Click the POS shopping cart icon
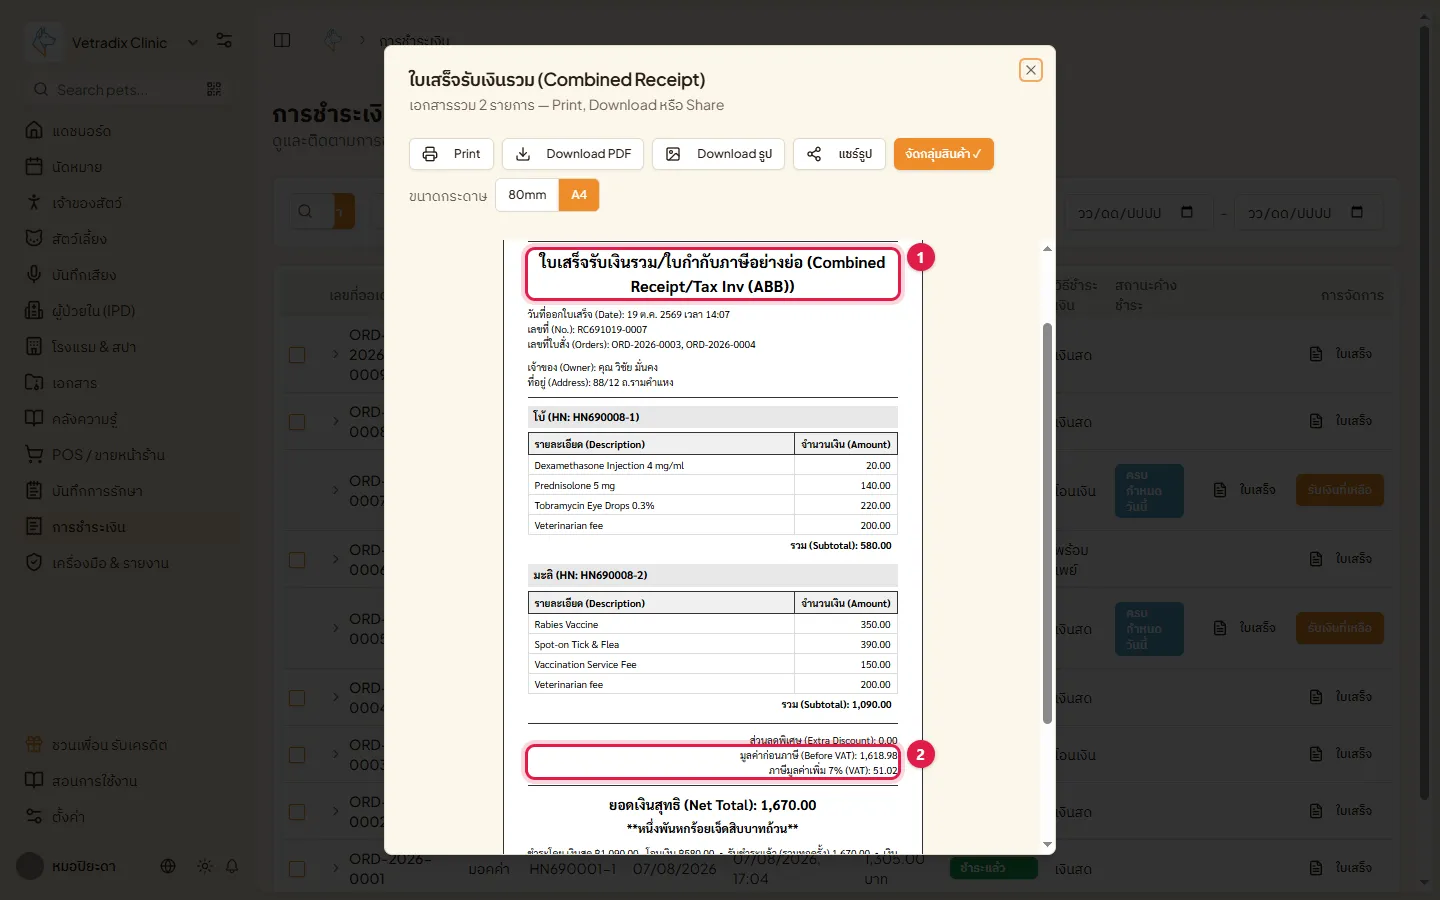 pyautogui.click(x=34, y=454)
